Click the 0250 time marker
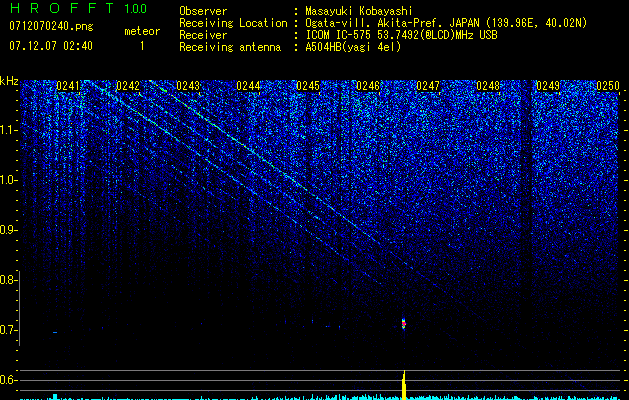The height and width of the screenshot is (400, 629). coord(608,86)
